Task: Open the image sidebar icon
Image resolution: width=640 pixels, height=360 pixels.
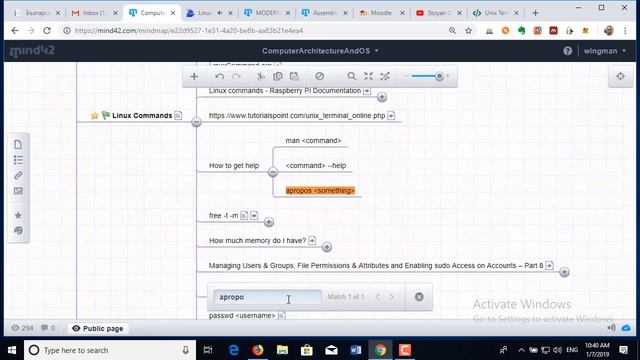Action: pyautogui.click(x=18, y=191)
